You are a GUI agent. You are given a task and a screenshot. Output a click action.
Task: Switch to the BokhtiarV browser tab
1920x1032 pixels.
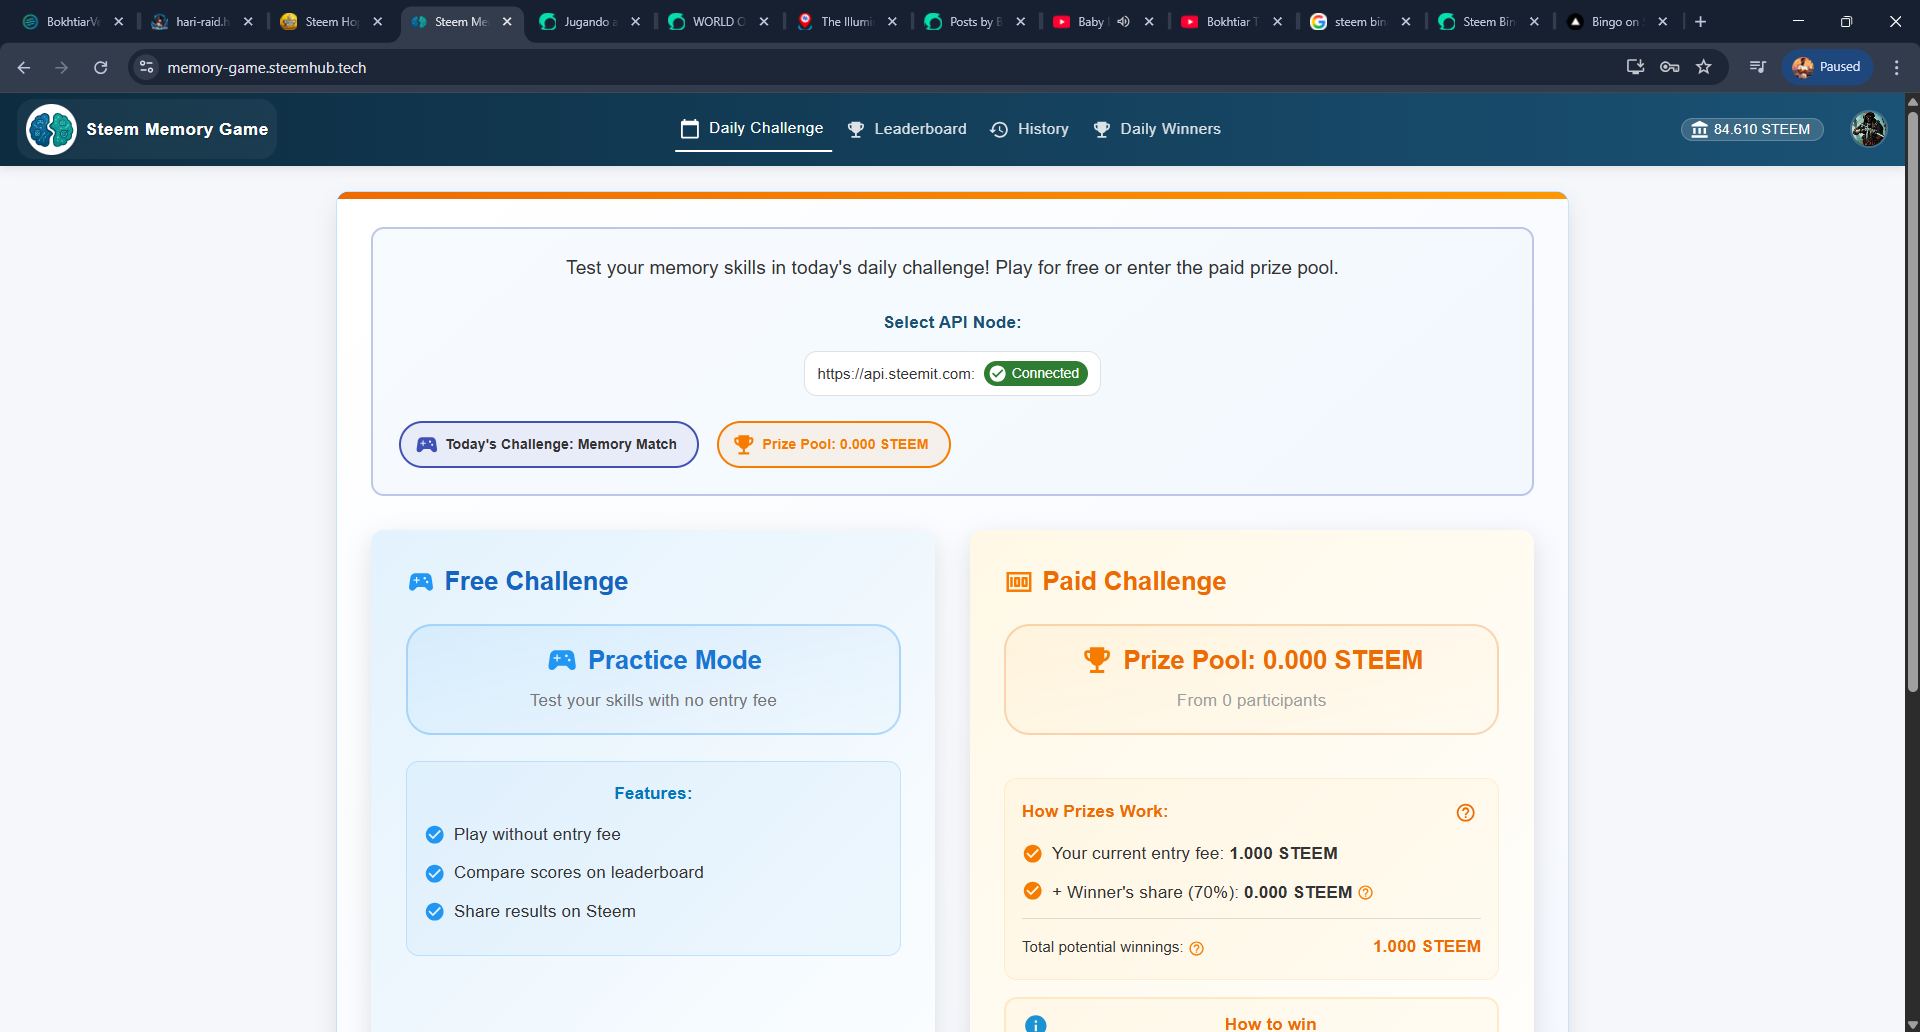(x=72, y=21)
